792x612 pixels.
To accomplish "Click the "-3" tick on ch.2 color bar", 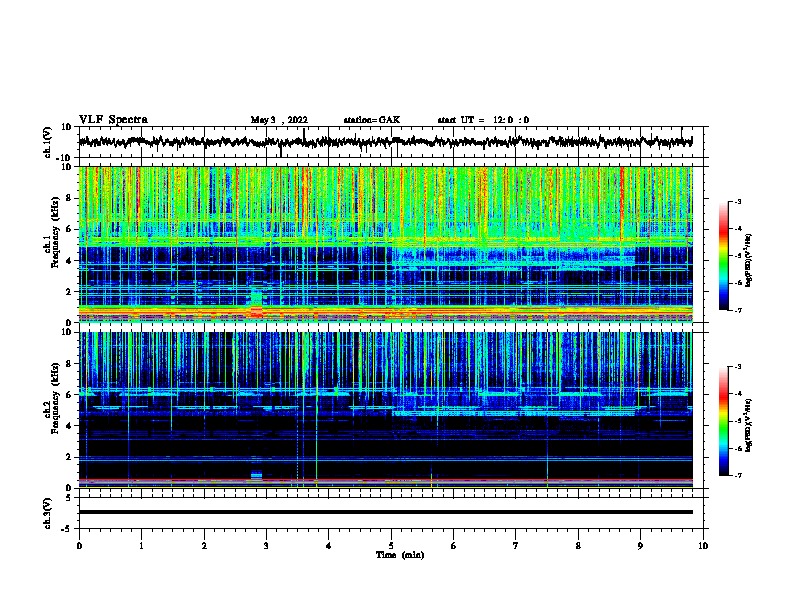I will coord(738,367).
